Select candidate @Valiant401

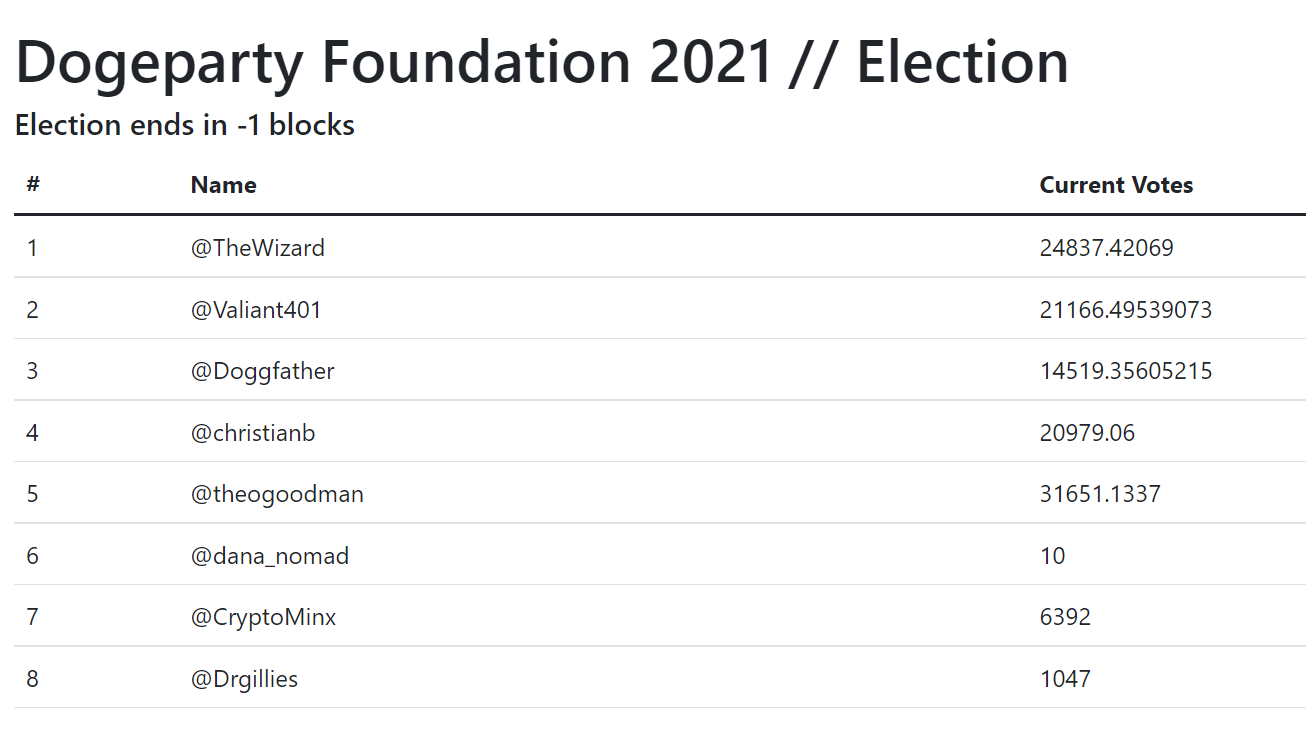[x=256, y=310]
